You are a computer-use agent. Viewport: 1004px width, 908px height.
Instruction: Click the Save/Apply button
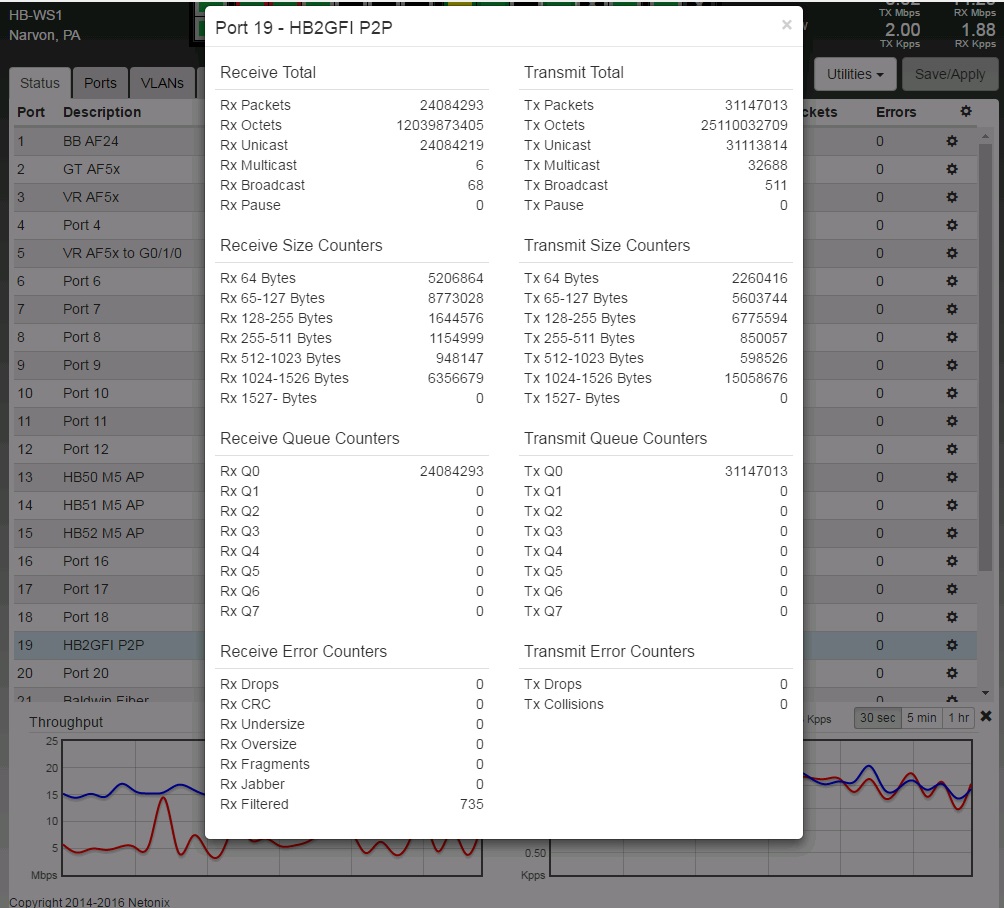950,75
